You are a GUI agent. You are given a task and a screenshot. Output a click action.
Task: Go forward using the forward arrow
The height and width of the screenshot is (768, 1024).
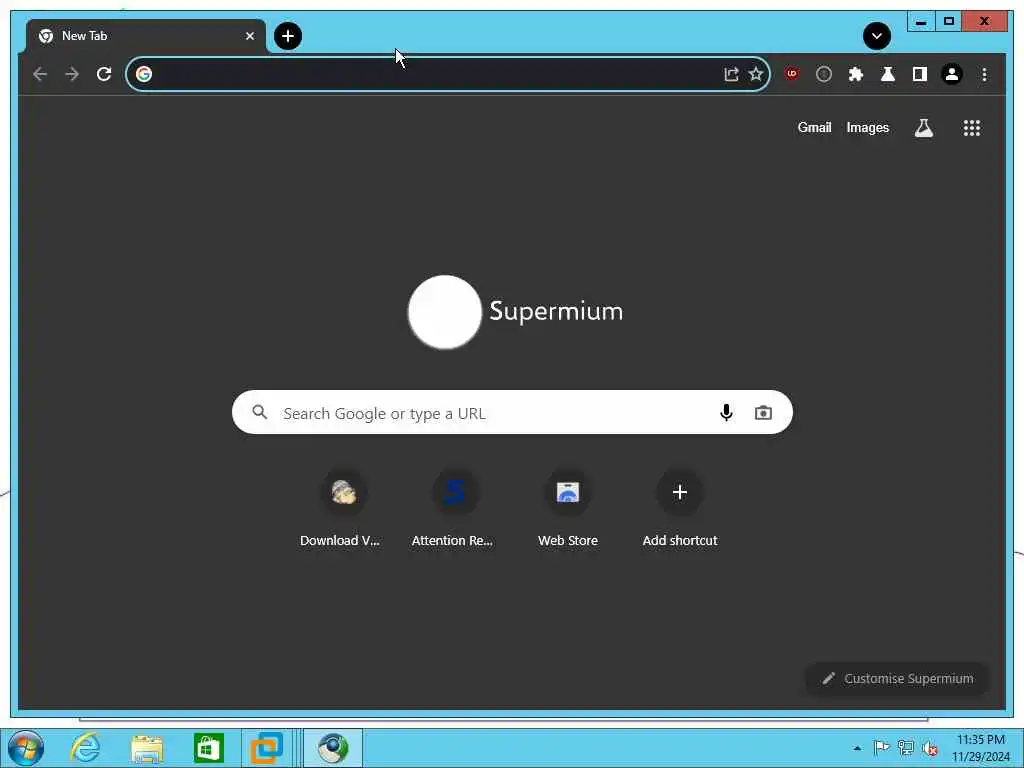(72, 74)
